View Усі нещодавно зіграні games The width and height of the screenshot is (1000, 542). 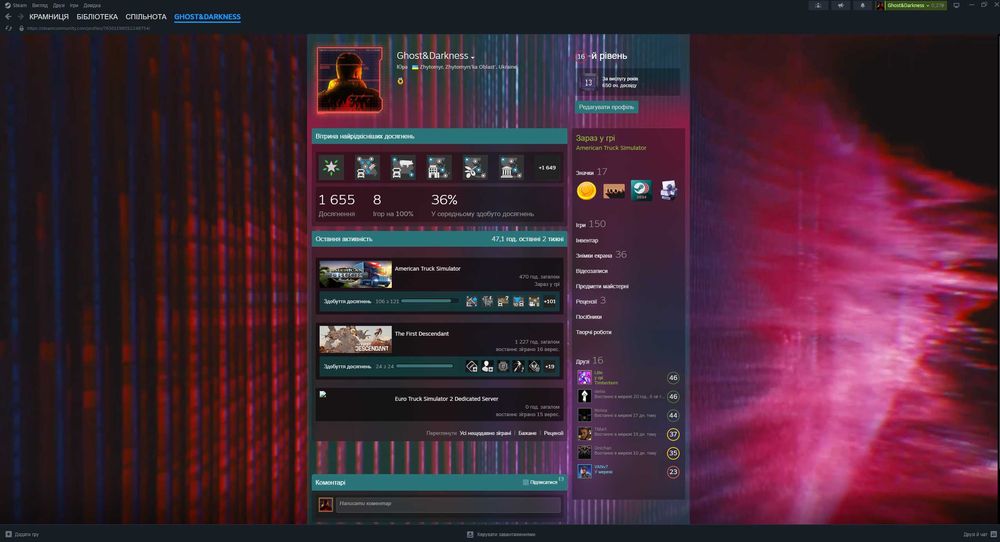[485, 433]
